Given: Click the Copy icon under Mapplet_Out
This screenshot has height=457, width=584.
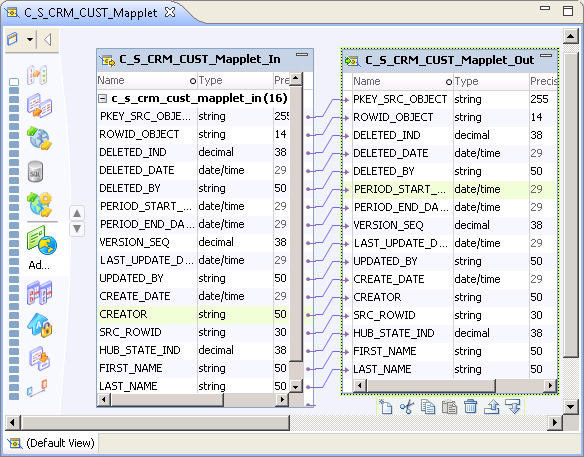Looking at the screenshot, I should pyautogui.click(x=428, y=406).
